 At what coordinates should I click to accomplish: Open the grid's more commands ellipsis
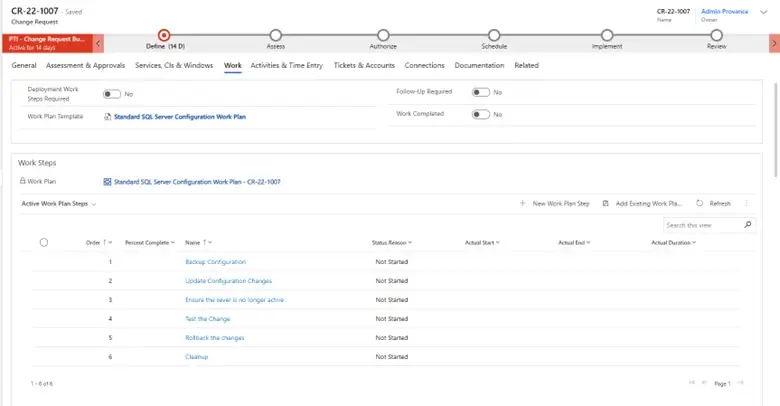point(746,203)
